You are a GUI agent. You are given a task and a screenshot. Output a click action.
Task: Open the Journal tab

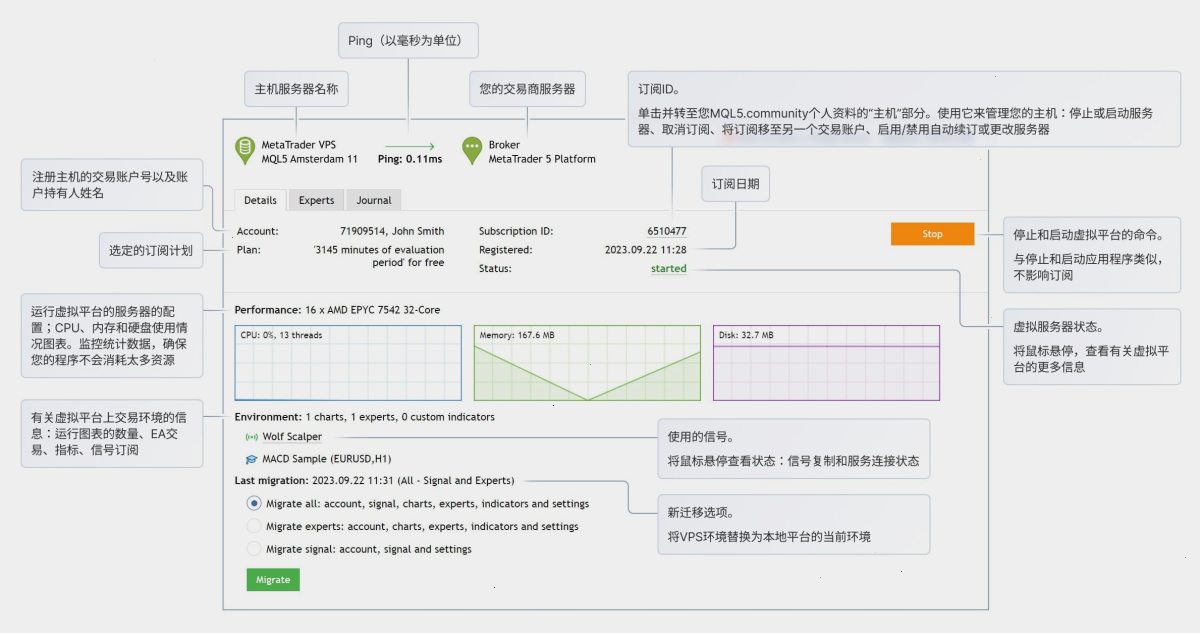[374, 200]
